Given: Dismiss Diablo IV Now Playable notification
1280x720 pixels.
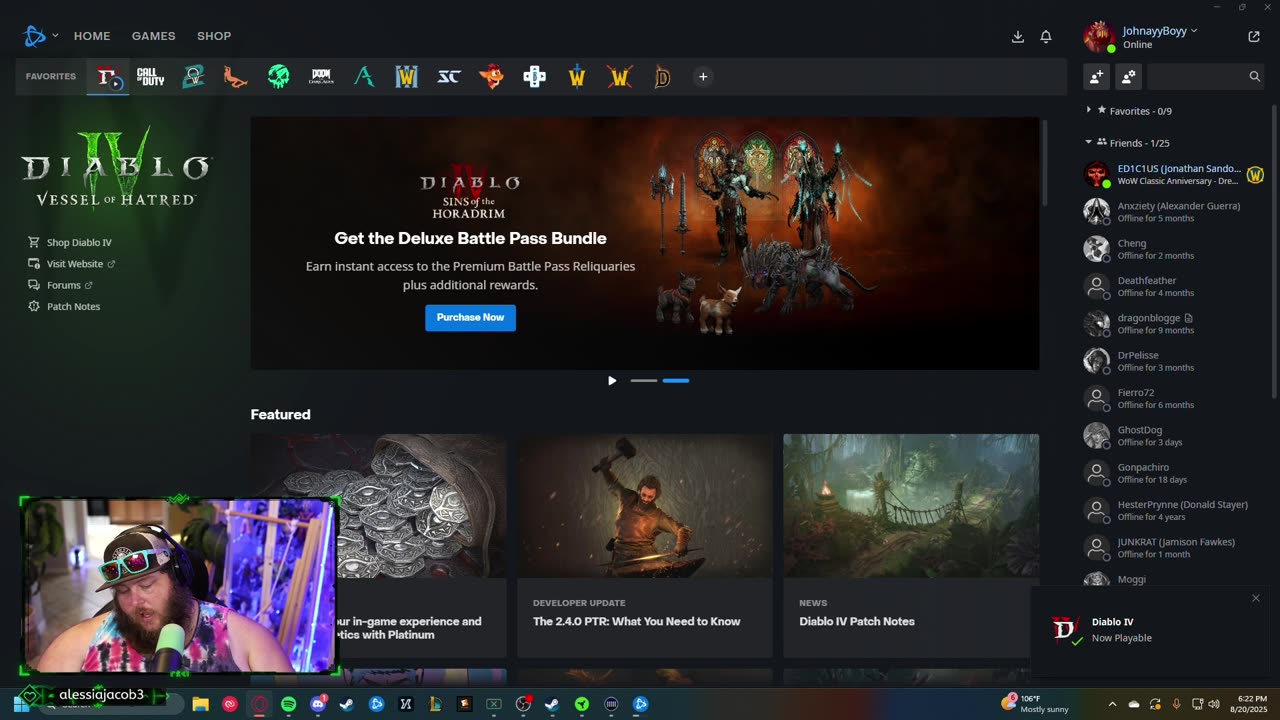Looking at the screenshot, I should (1256, 598).
